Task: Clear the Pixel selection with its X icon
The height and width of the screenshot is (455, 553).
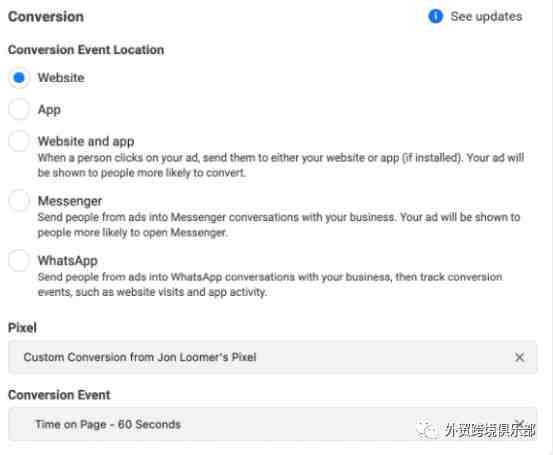Action: coord(519,357)
